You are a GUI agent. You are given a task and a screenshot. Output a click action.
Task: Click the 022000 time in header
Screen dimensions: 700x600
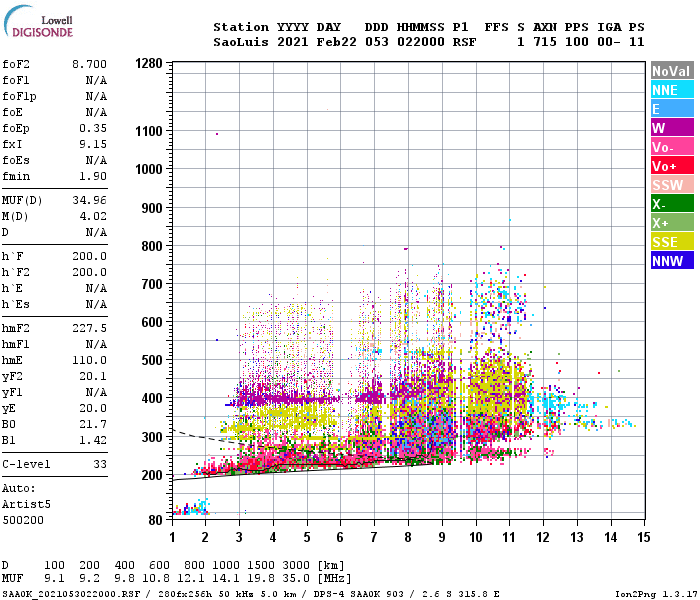click(x=421, y=42)
